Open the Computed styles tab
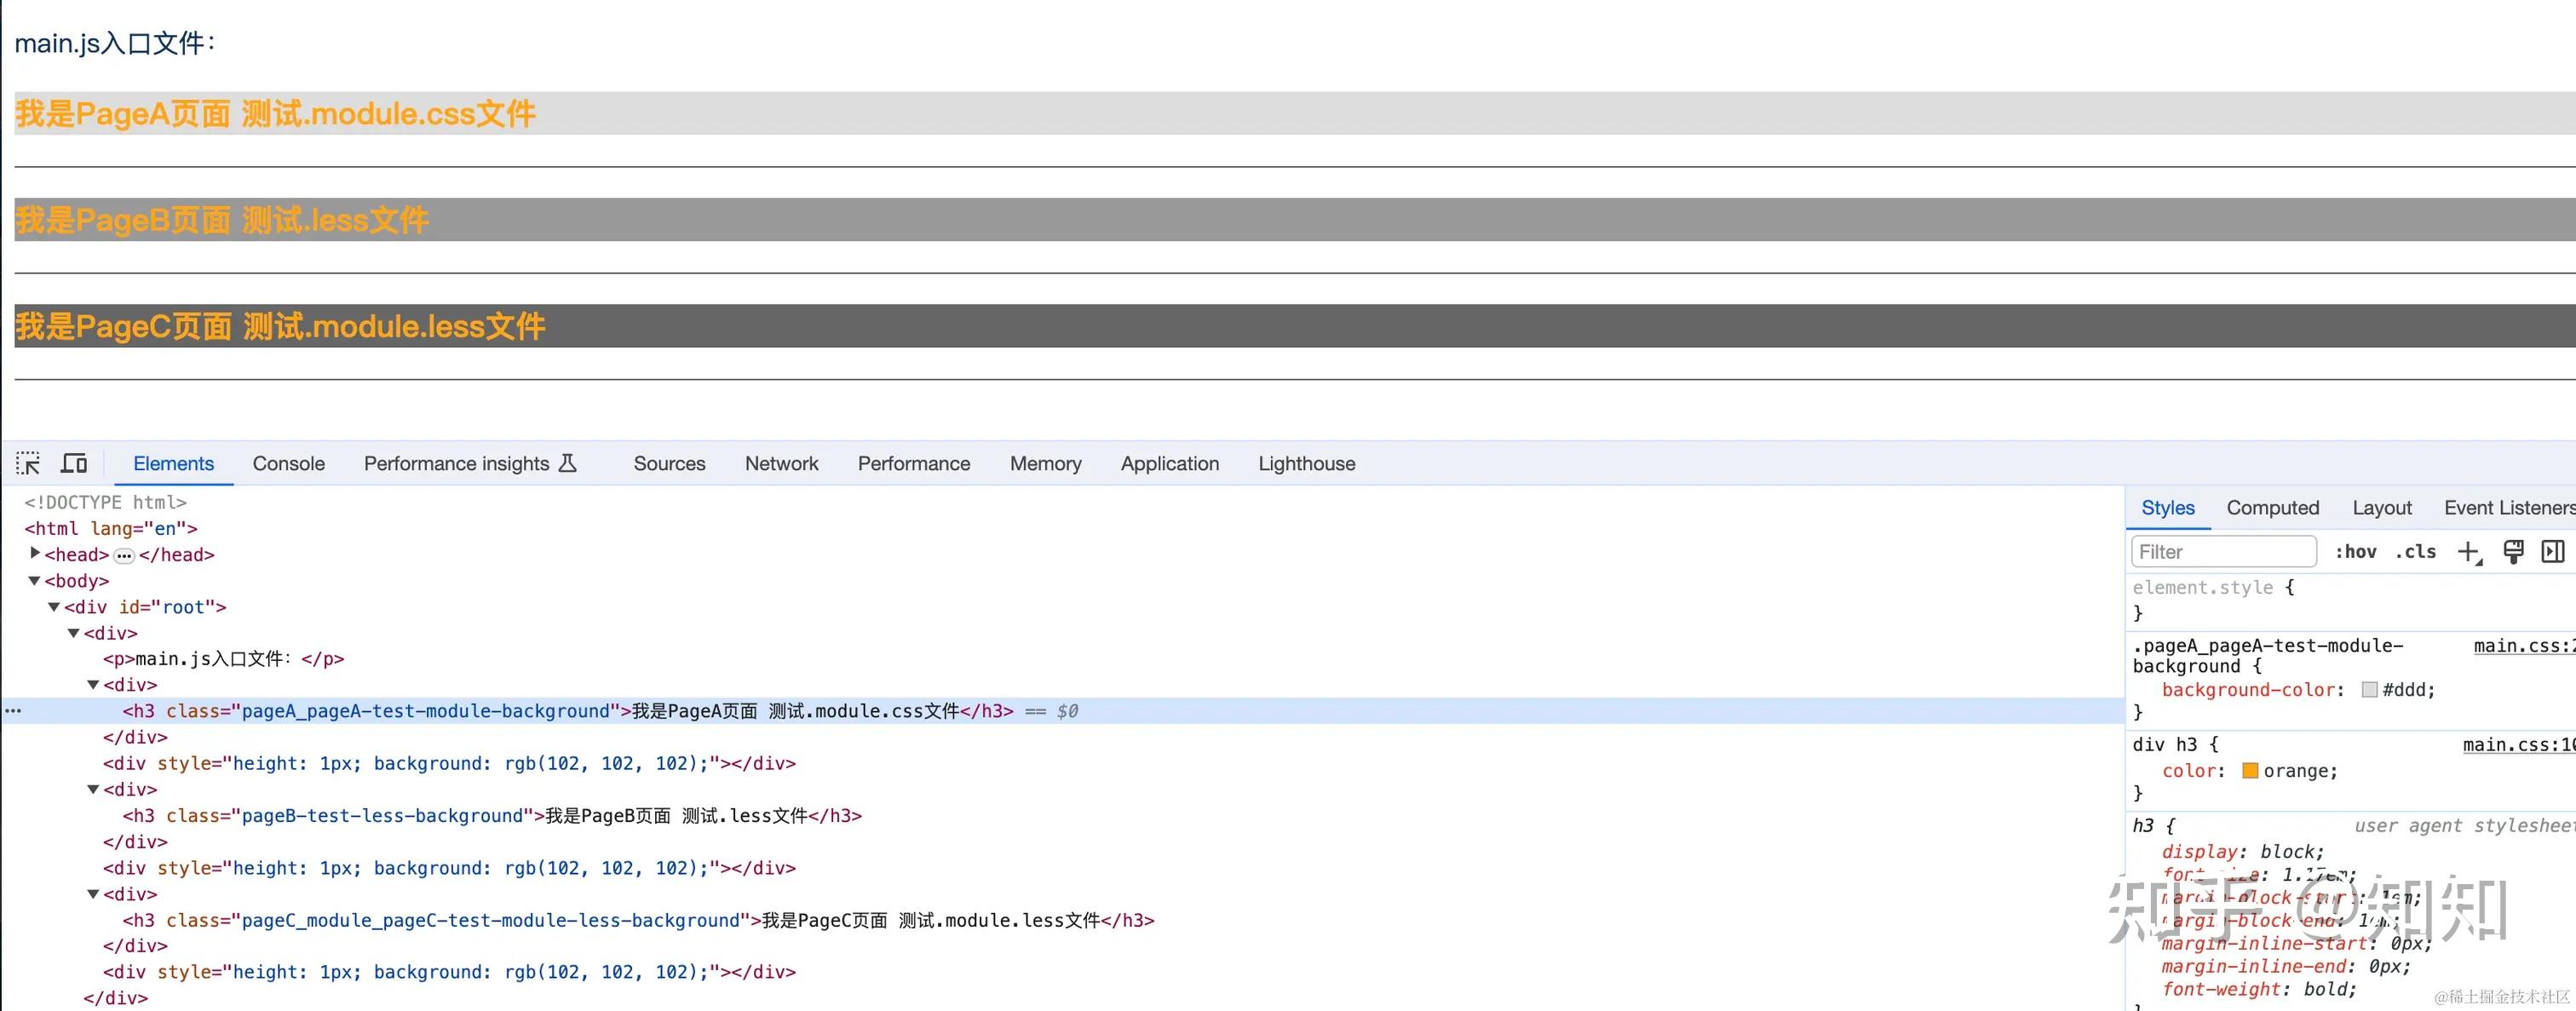The height and width of the screenshot is (1011, 2576). [2272, 508]
